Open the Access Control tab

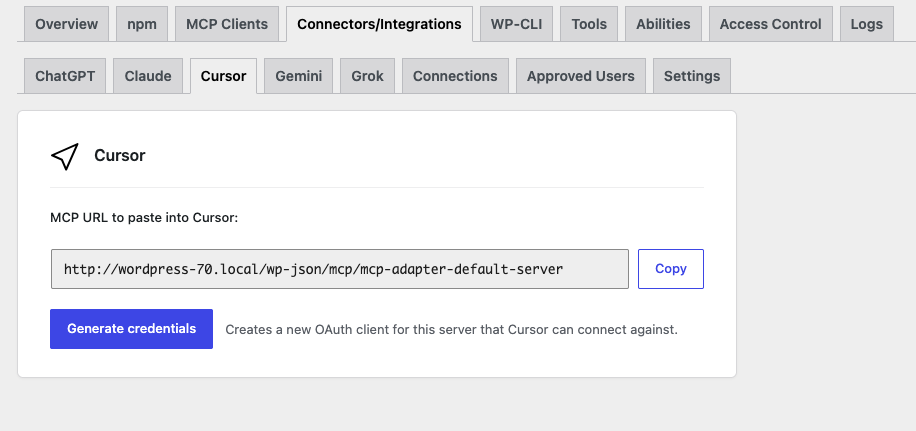(x=771, y=24)
